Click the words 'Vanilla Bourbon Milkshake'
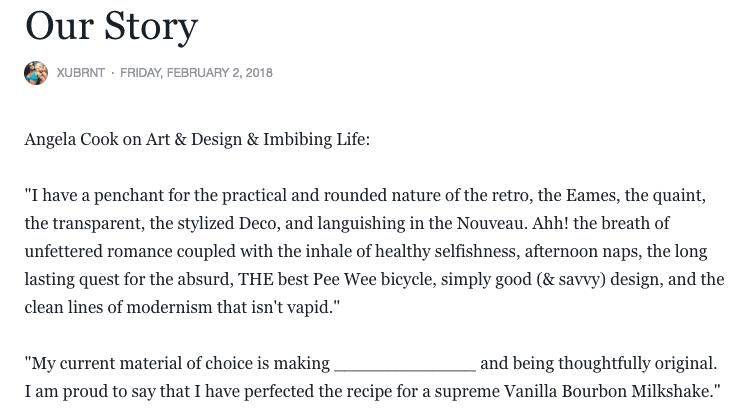Viewport: 741px width, 419px height. tap(610, 391)
